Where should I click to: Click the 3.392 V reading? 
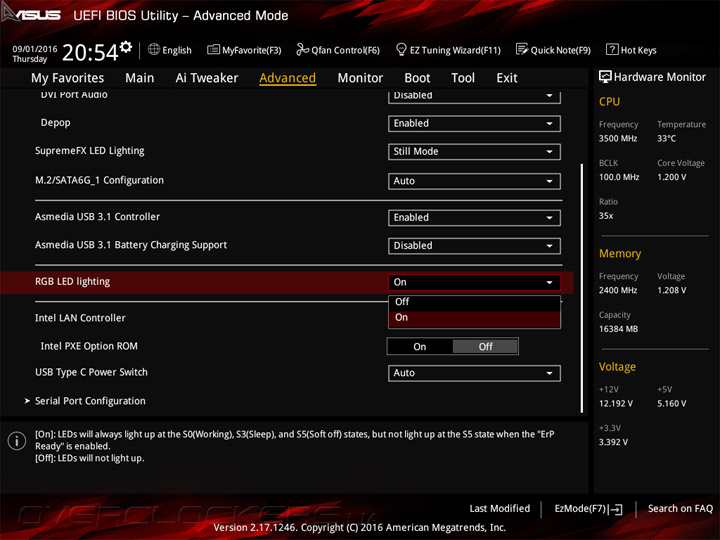[x=613, y=442]
